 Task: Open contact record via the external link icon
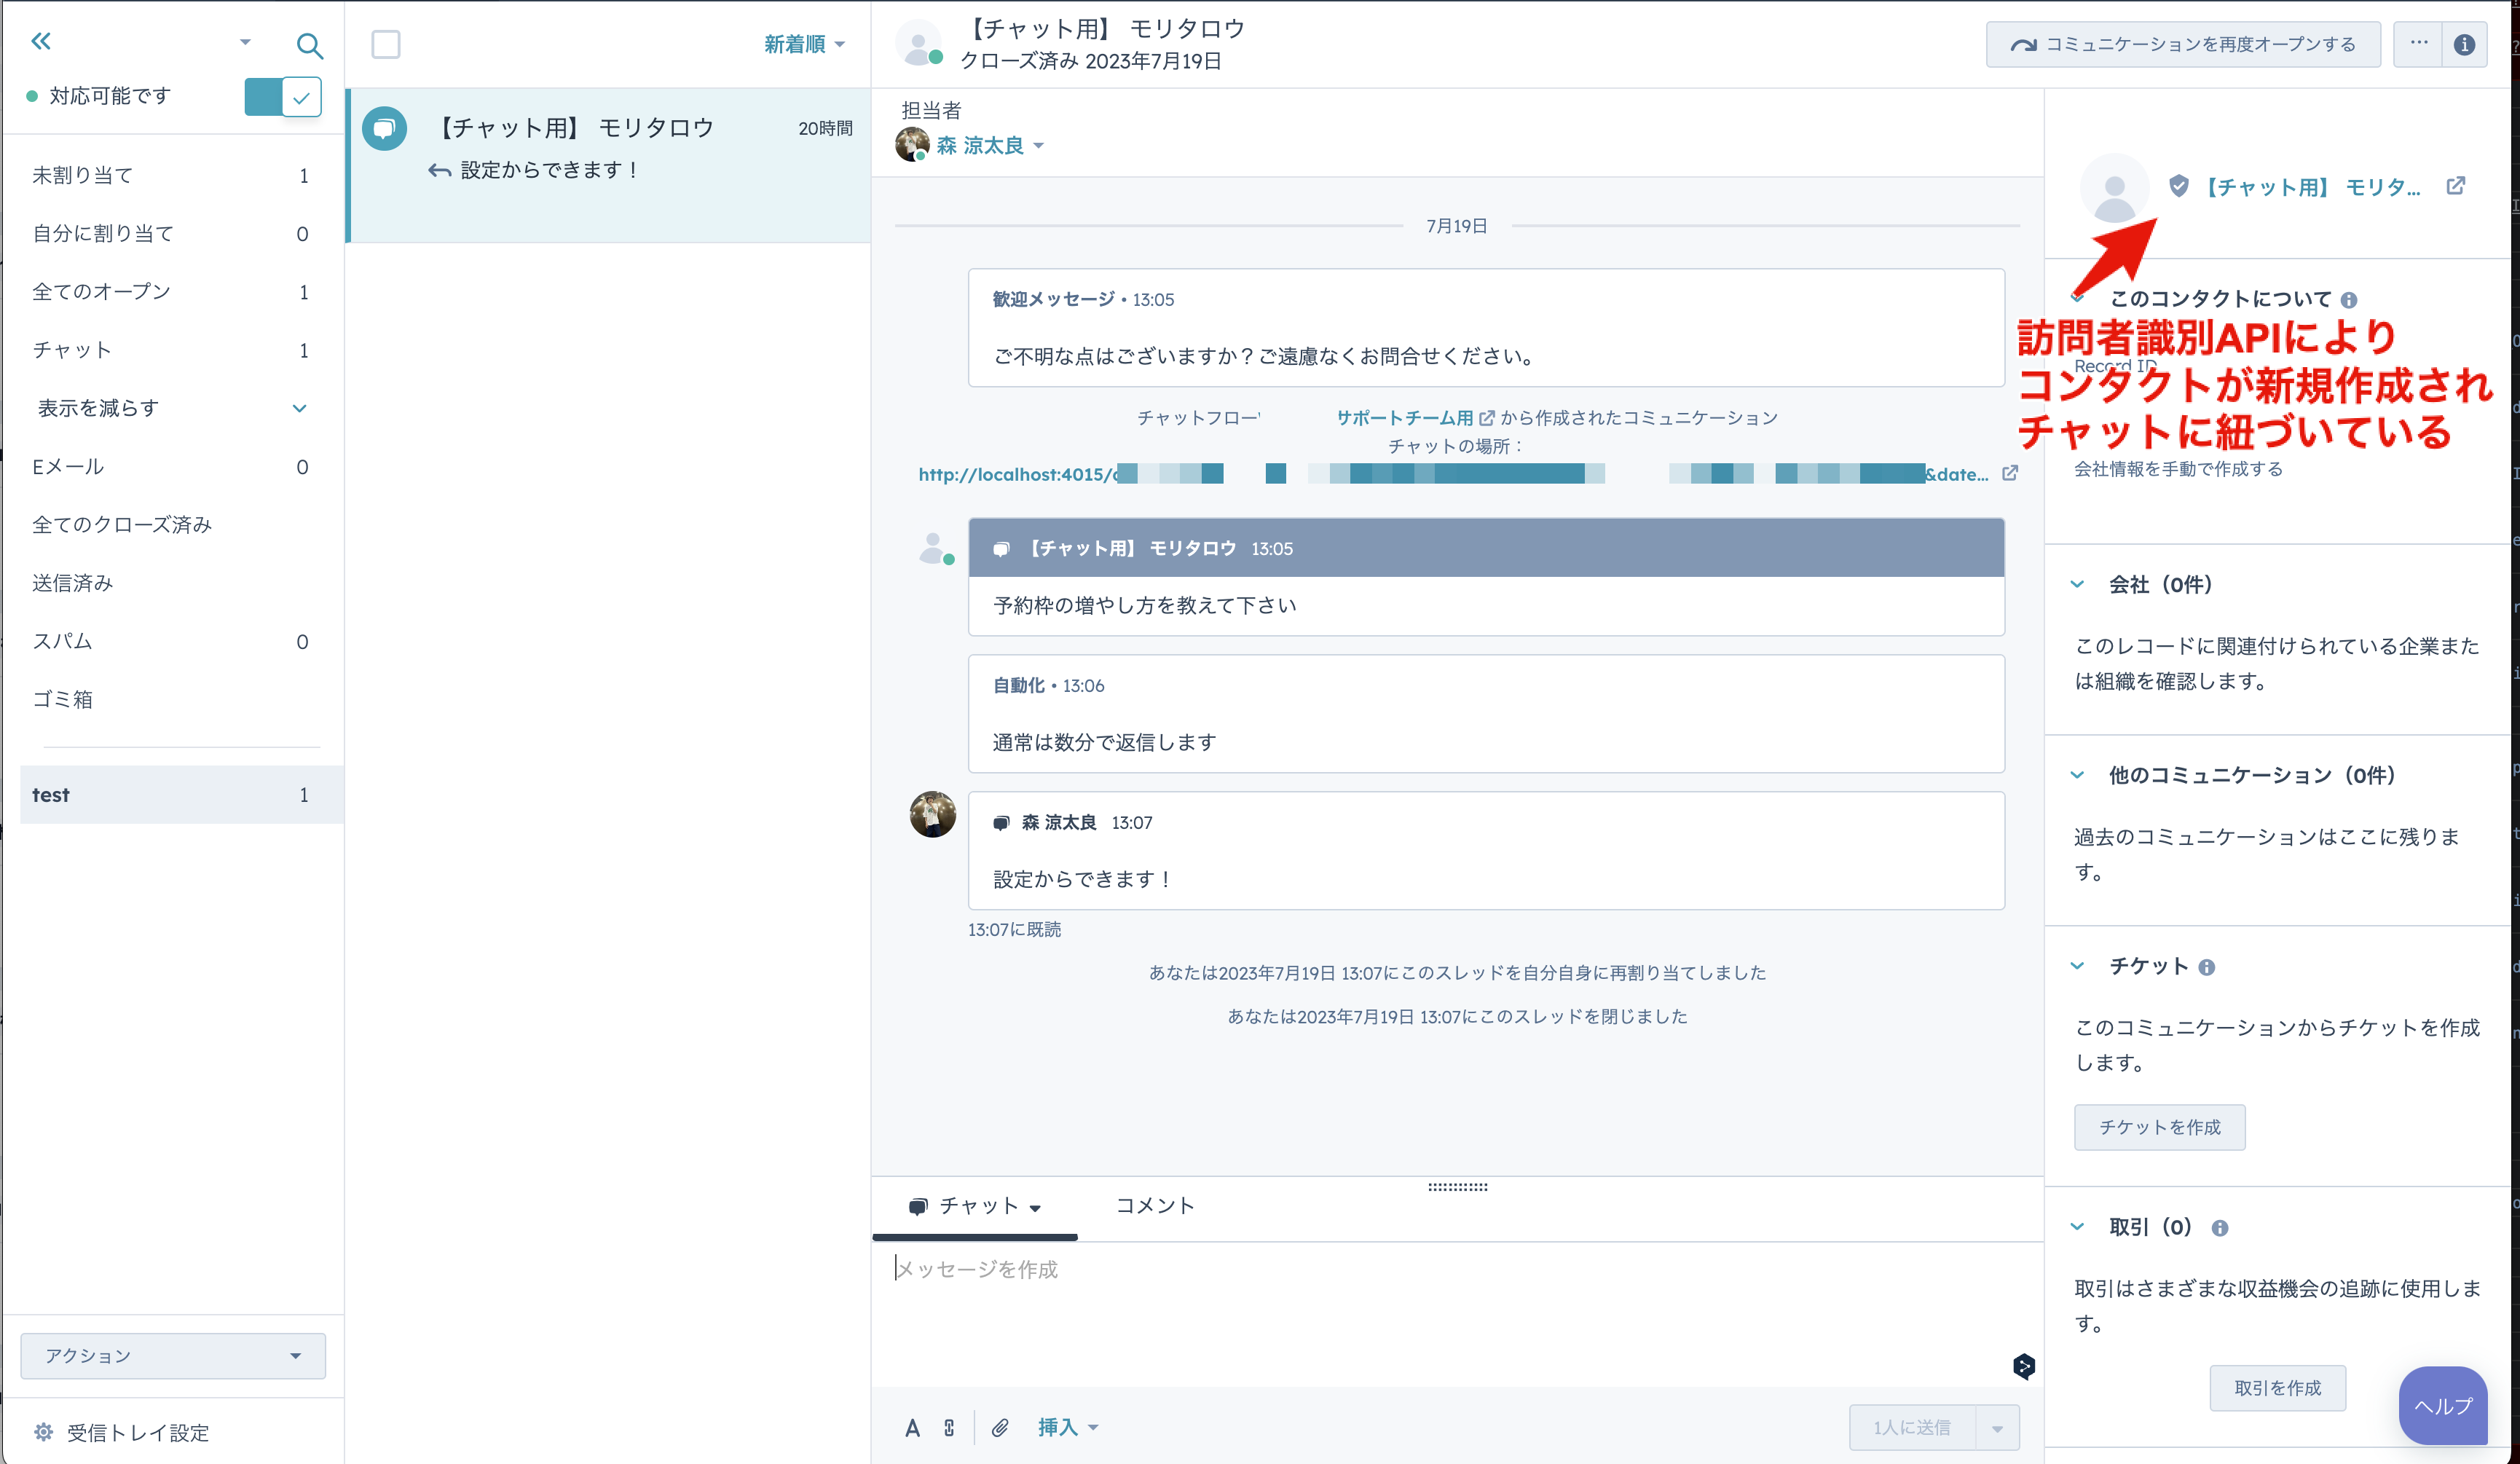tap(2456, 185)
